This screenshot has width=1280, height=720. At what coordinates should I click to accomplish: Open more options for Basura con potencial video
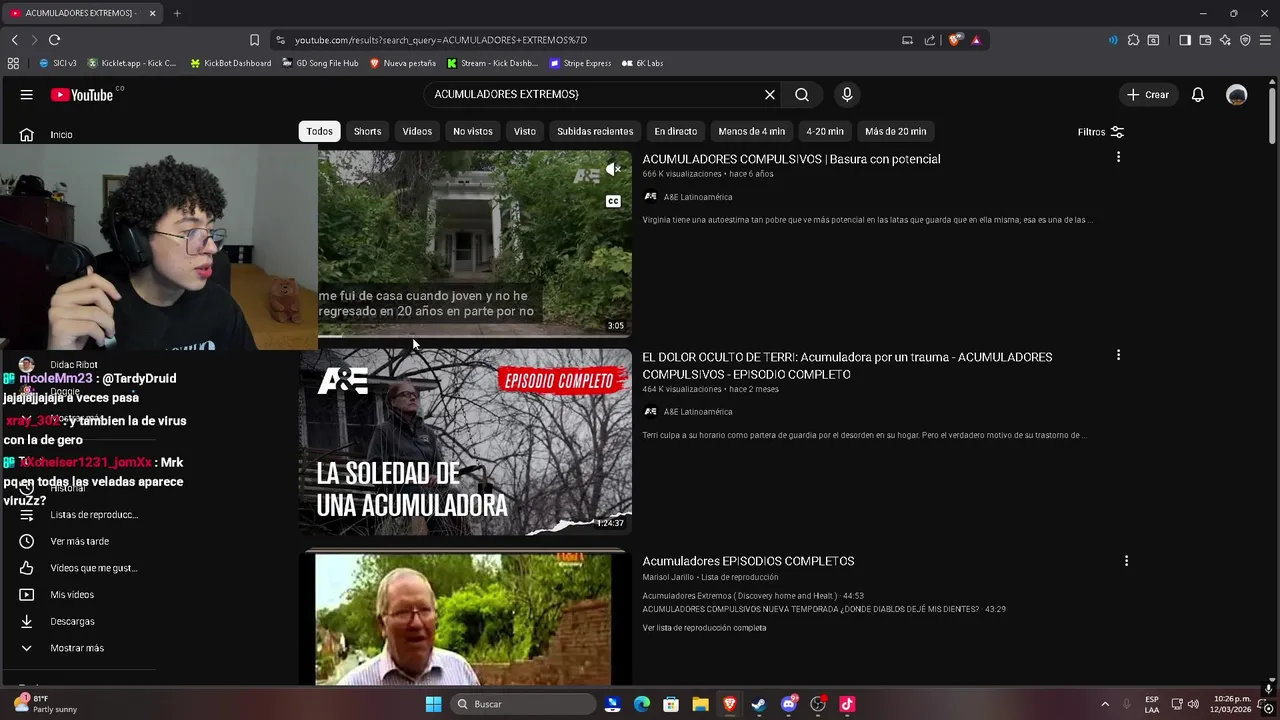coord(1118,157)
